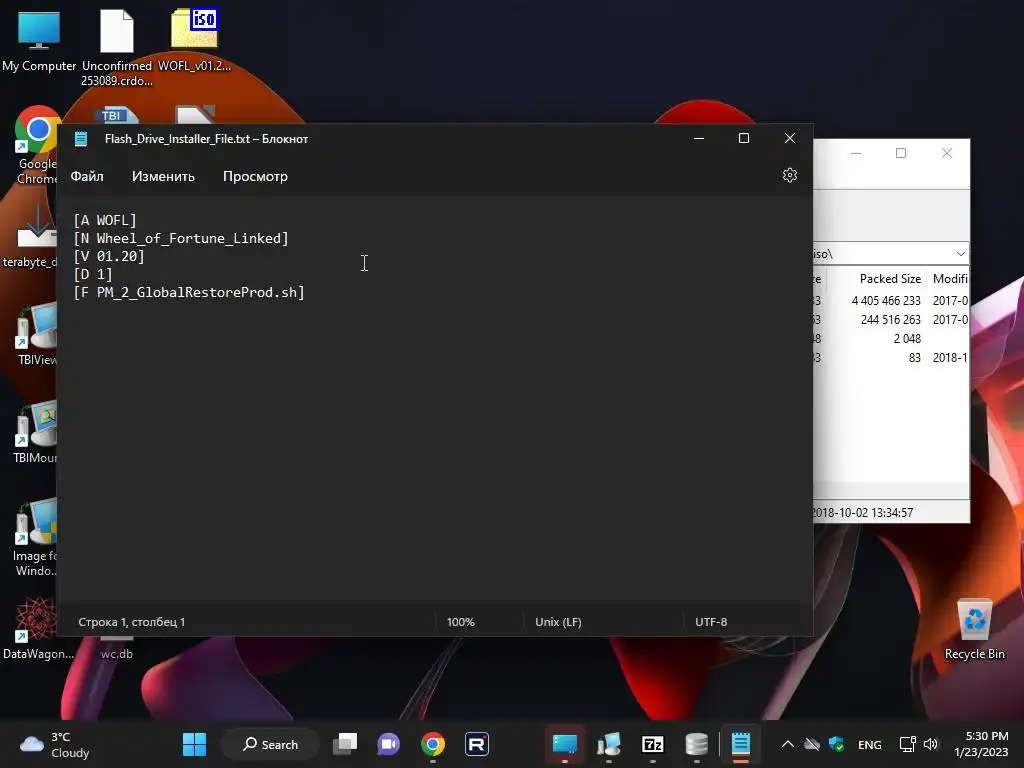The height and width of the screenshot is (768, 1024).
Task: Open Windows Security shield tray icon
Action: coord(836,744)
